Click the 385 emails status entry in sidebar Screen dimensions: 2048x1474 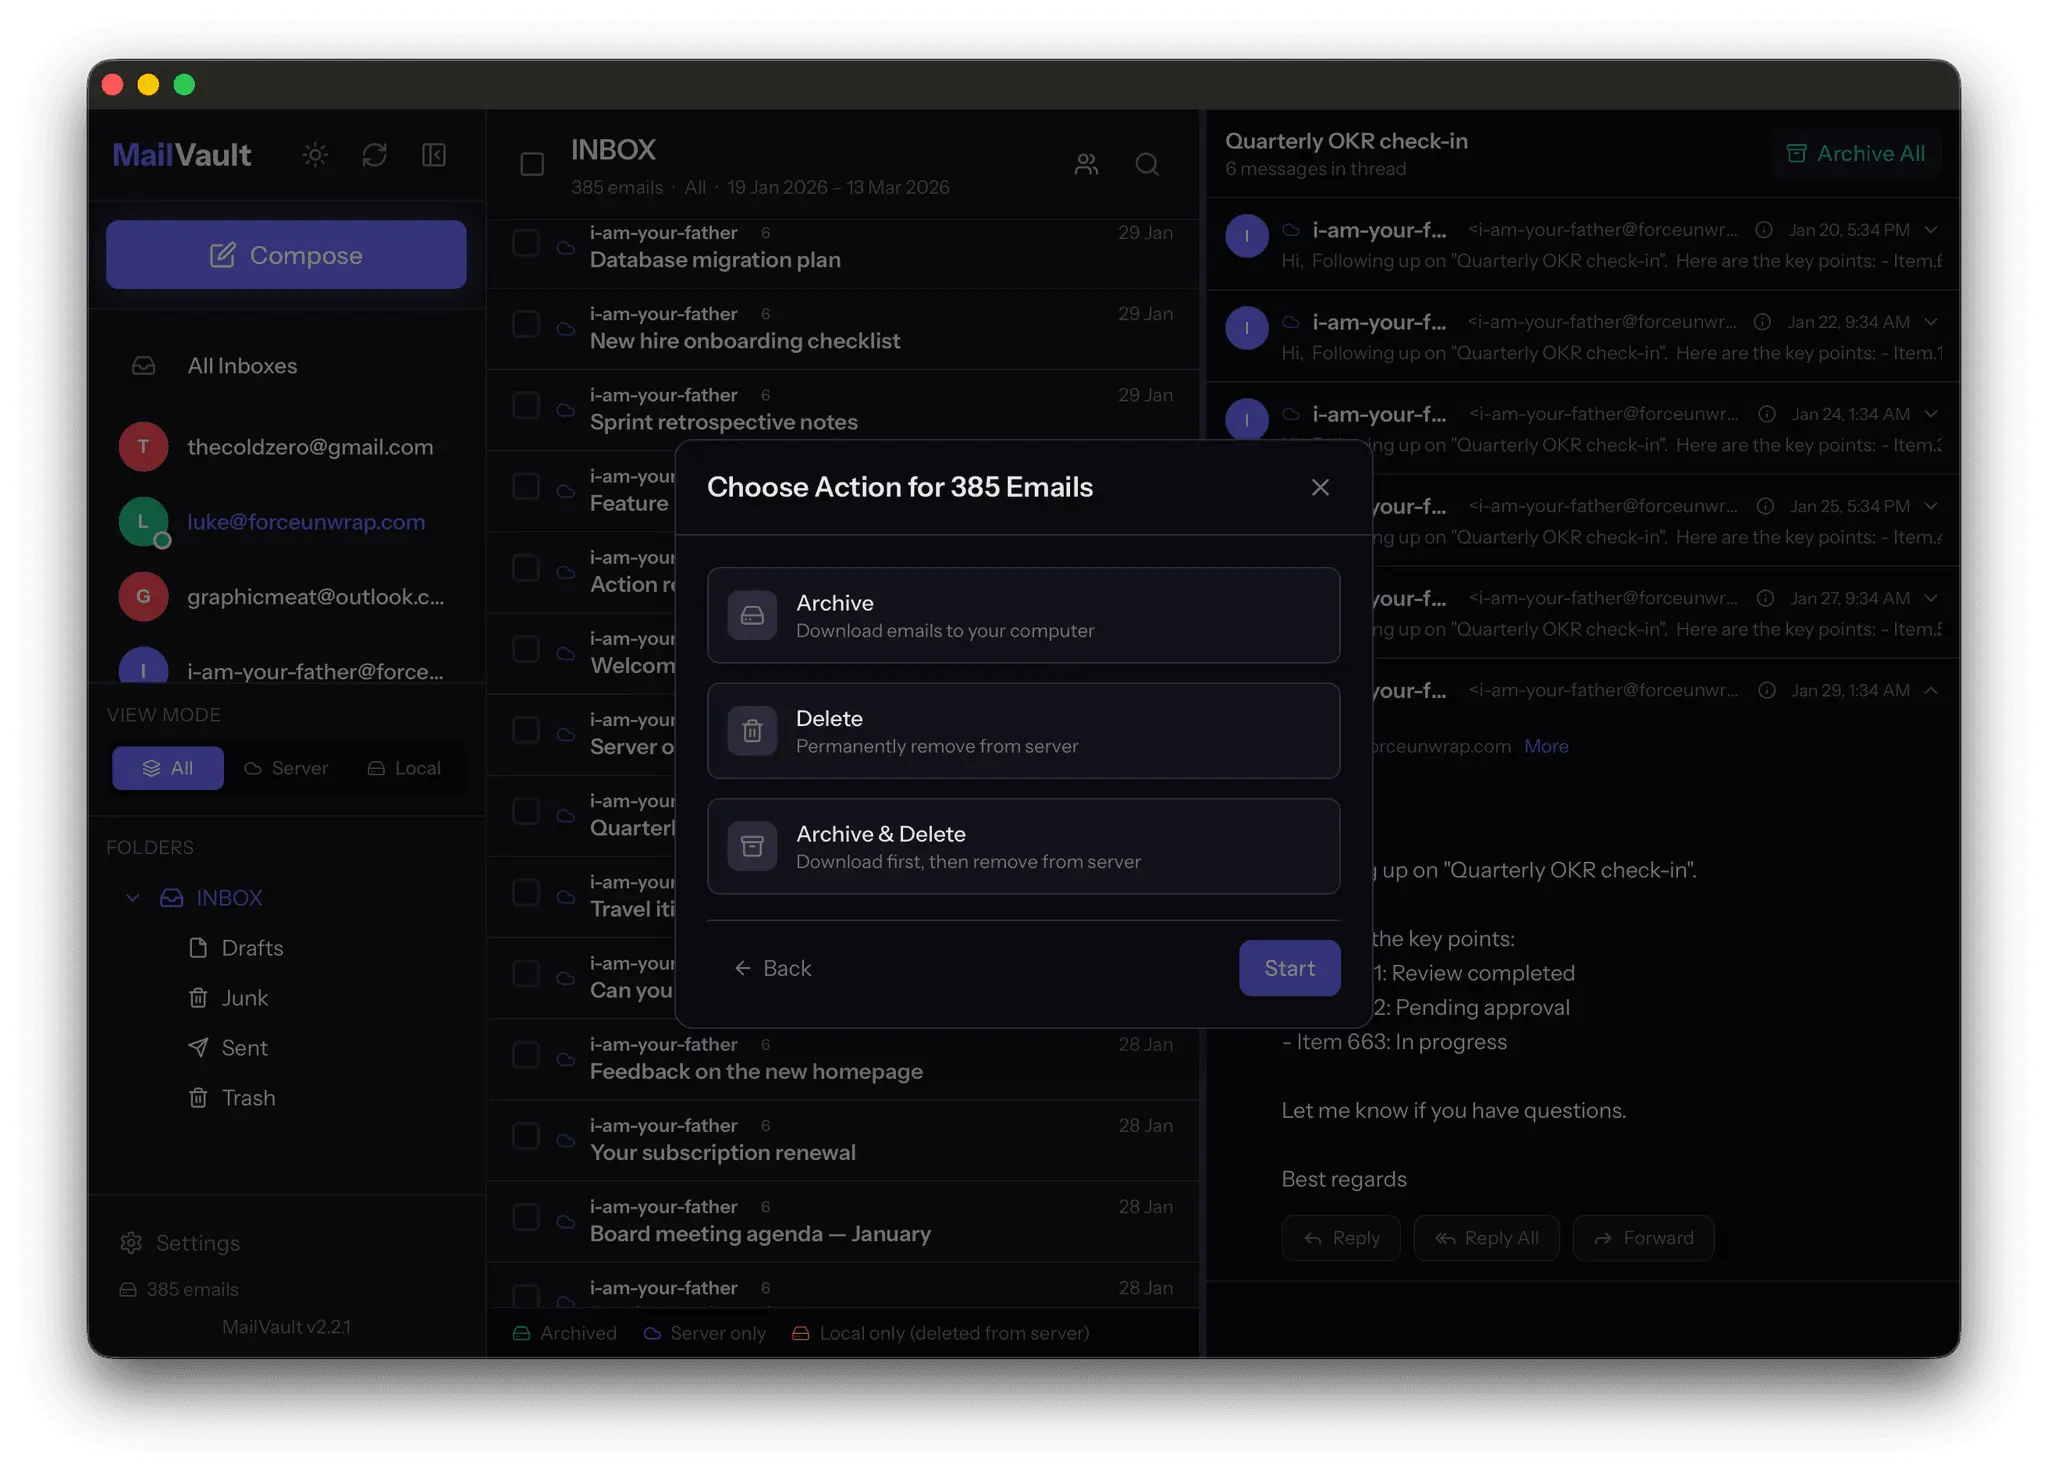pos(180,1289)
